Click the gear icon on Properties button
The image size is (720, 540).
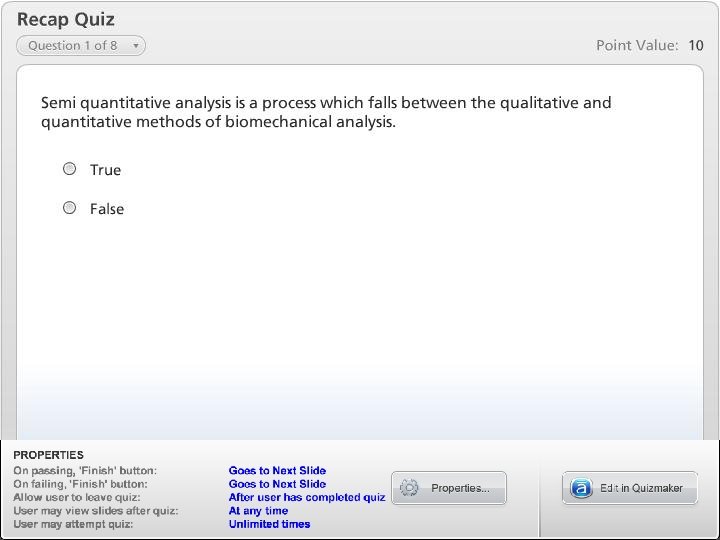click(409, 488)
